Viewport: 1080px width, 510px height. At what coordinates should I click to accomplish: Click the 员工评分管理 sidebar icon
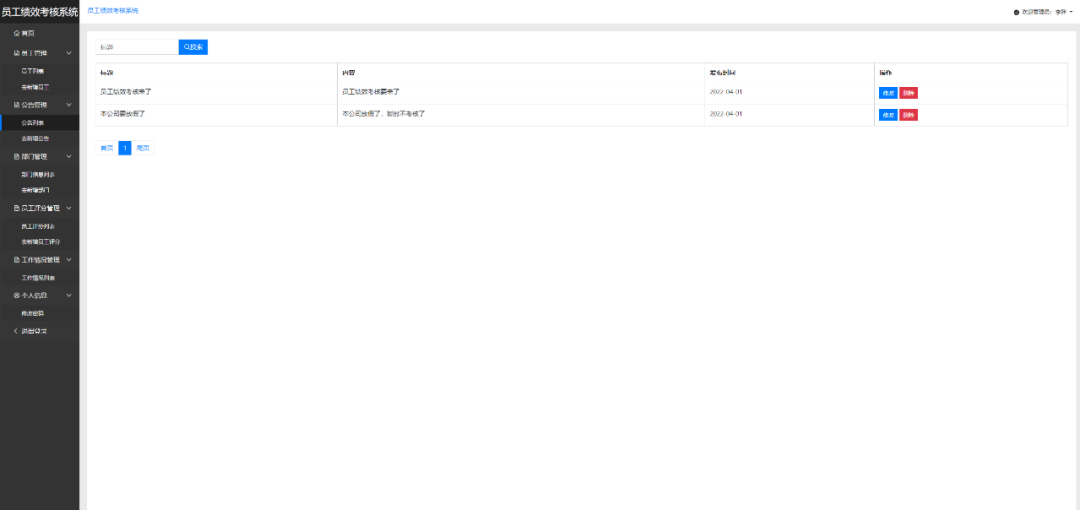pyautogui.click(x=16, y=208)
